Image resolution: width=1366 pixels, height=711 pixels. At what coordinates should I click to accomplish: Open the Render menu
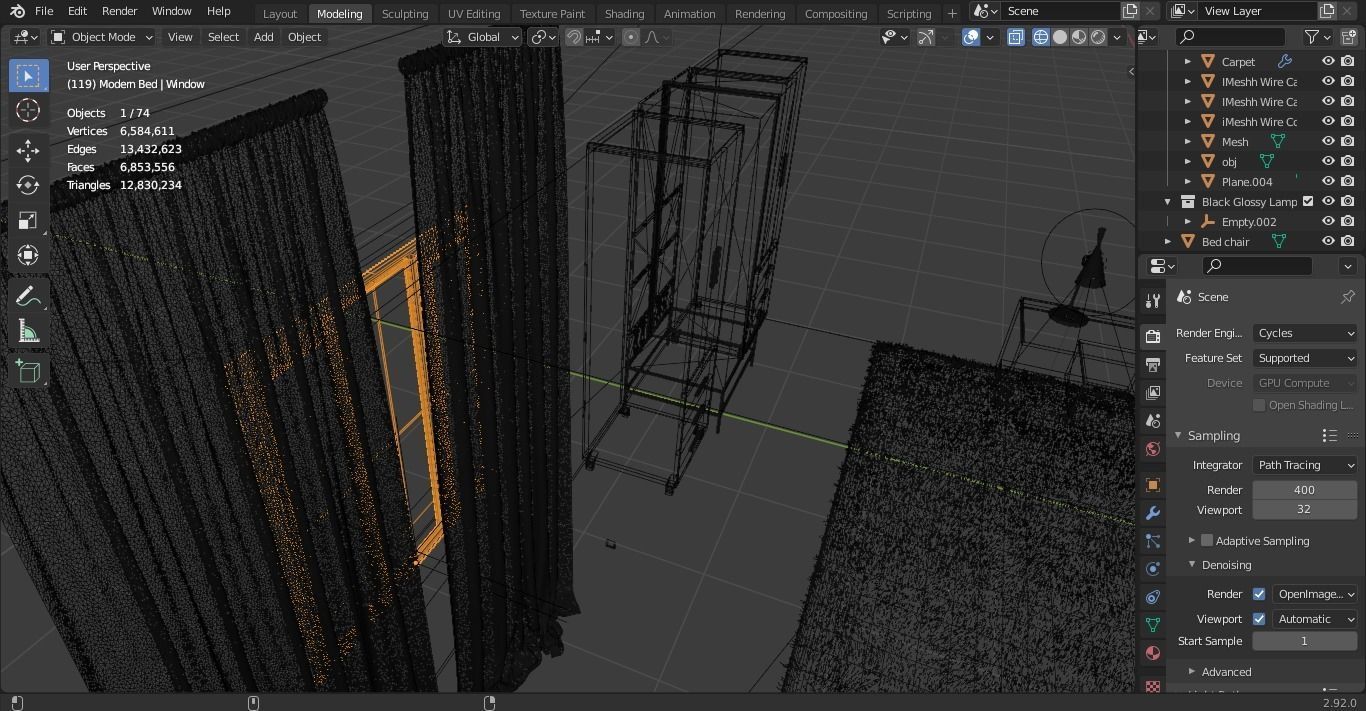click(119, 11)
